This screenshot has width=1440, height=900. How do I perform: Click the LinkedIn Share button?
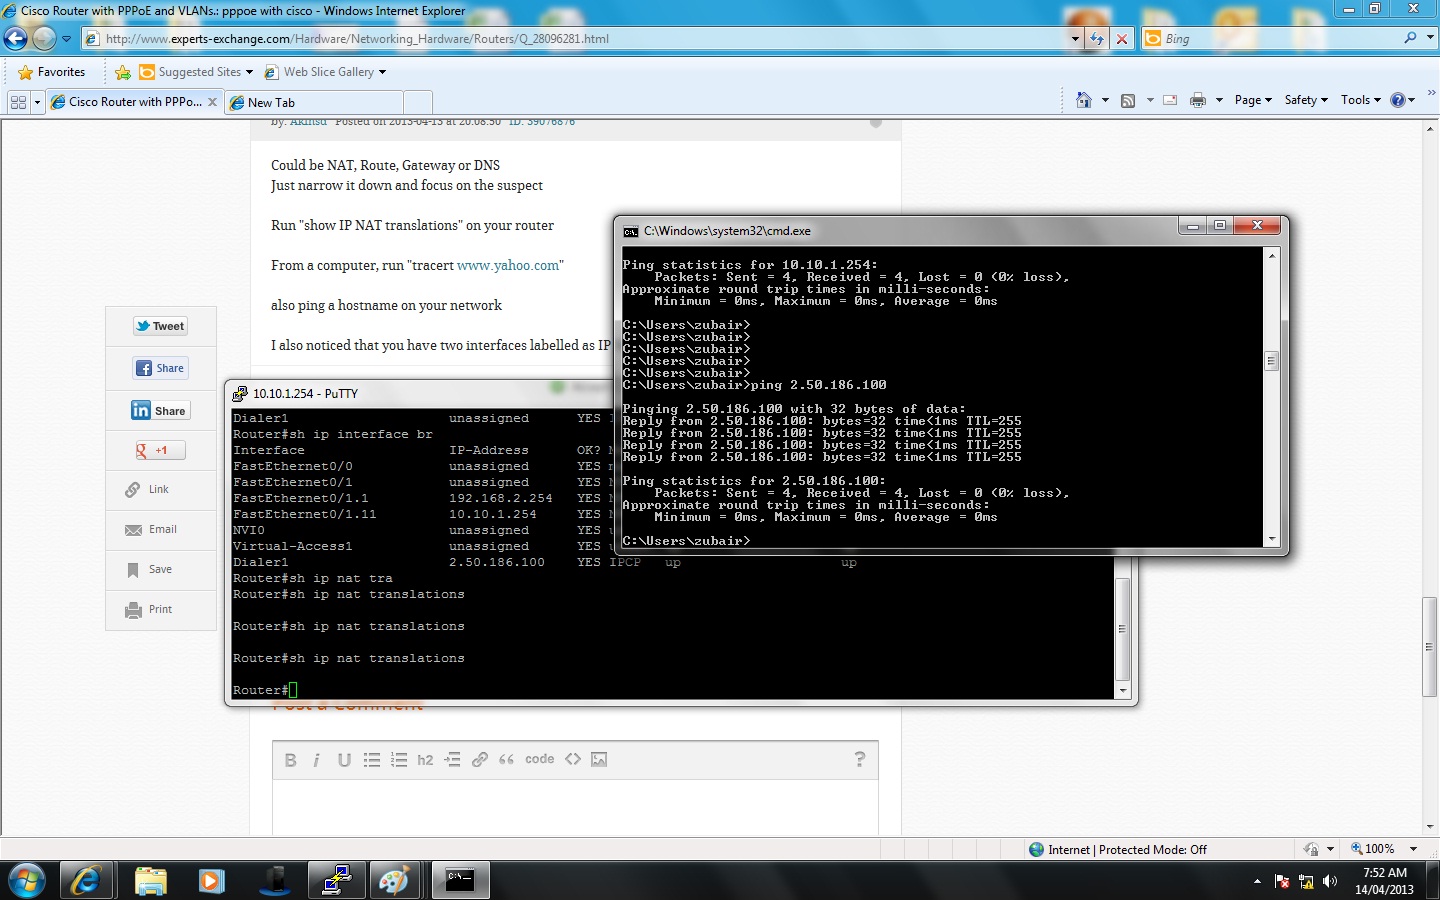point(159,410)
